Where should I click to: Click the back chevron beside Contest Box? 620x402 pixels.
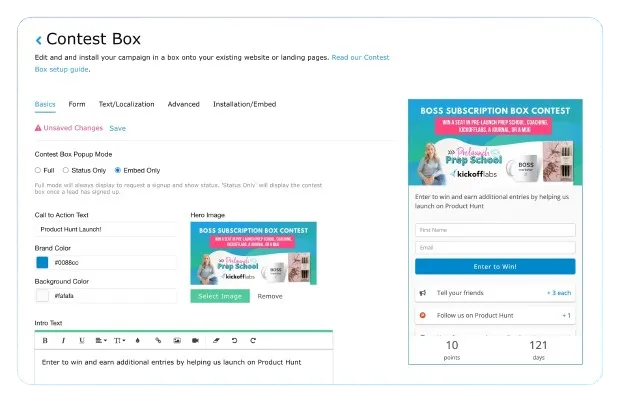coord(38,41)
